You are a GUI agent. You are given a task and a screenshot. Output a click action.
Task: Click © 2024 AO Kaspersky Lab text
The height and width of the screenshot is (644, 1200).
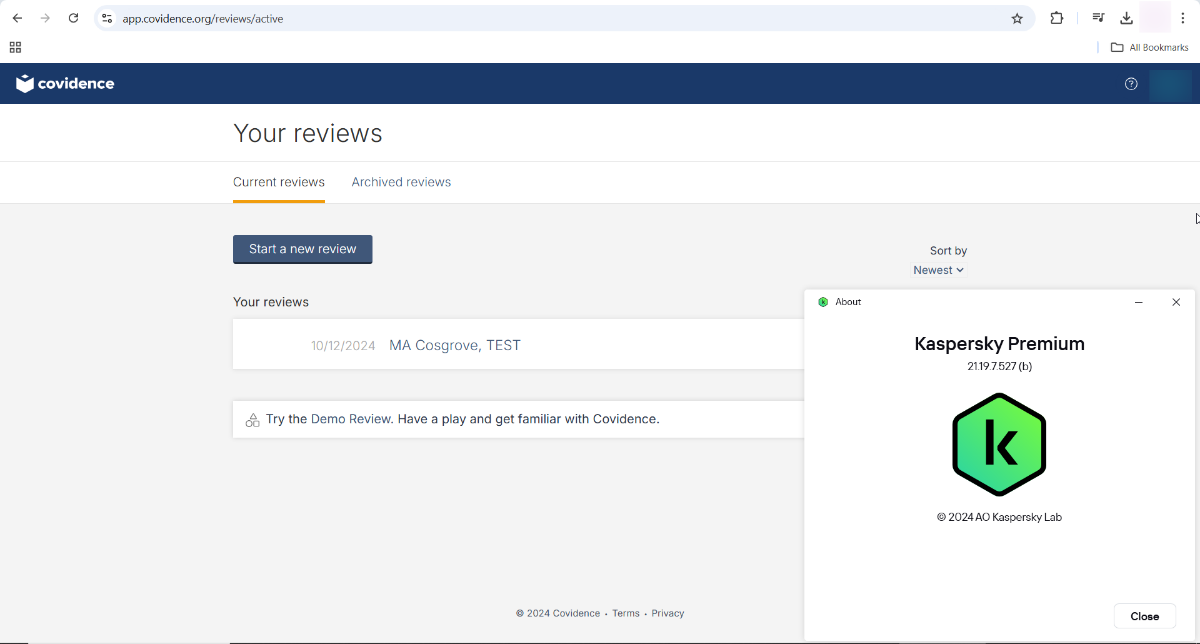point(999,517)
